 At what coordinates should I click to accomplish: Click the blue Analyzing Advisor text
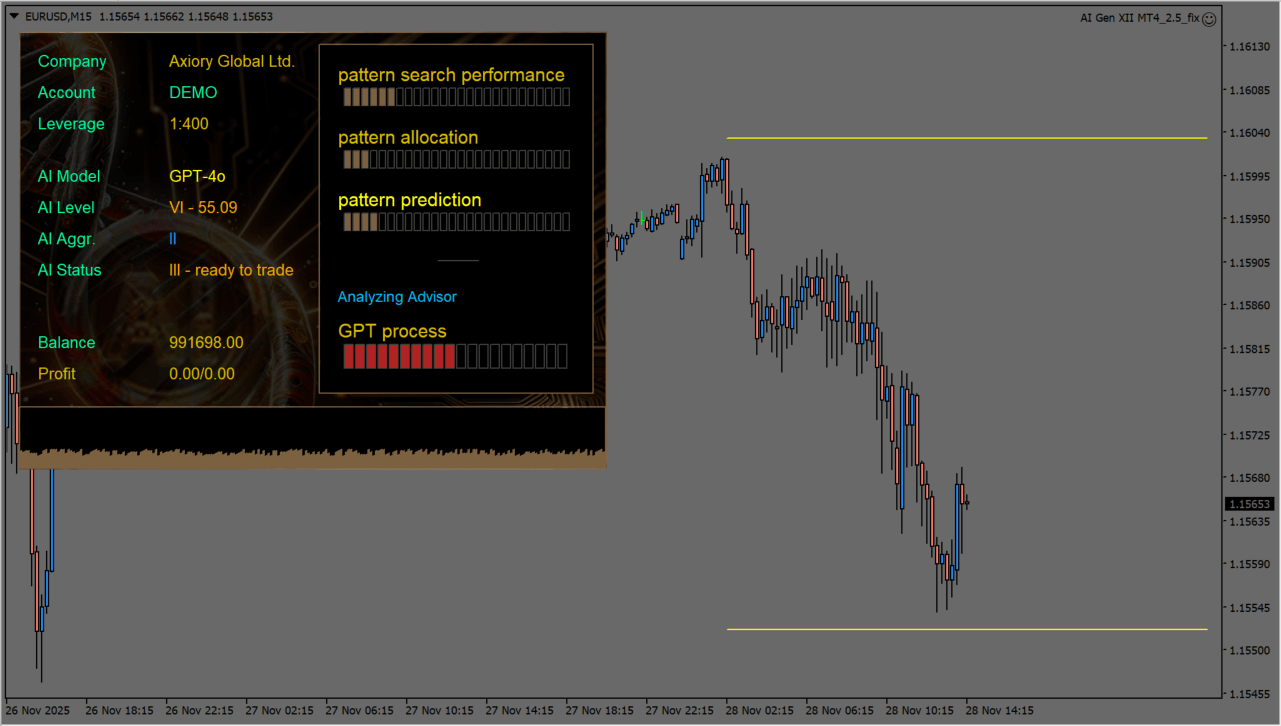[397, 297]
